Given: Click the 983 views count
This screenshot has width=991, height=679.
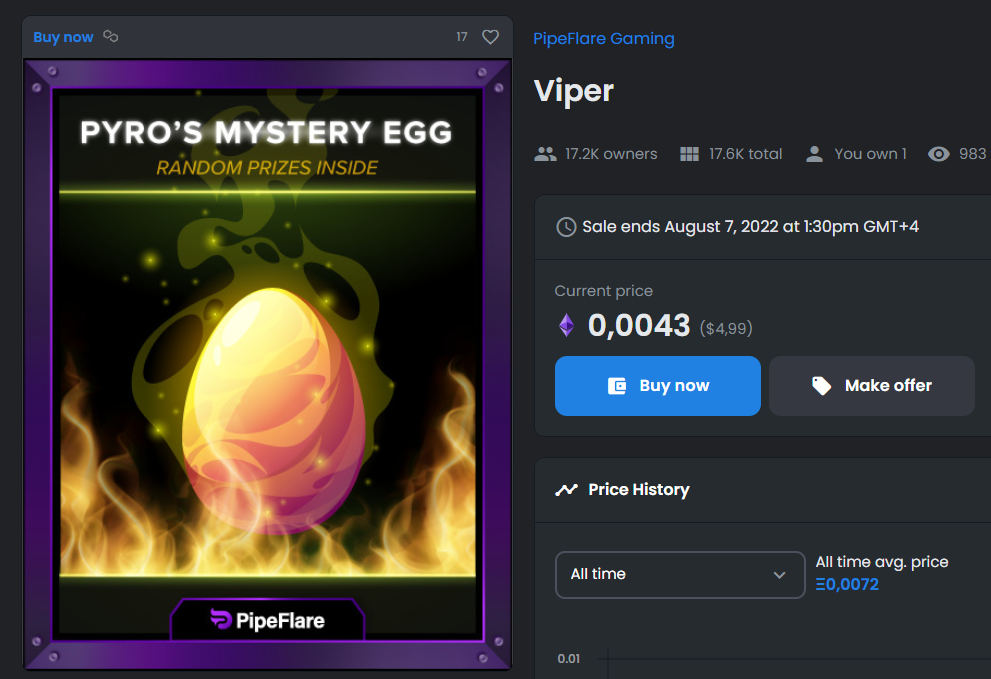Looking at the screenshot, I should (x=972, y=154).
